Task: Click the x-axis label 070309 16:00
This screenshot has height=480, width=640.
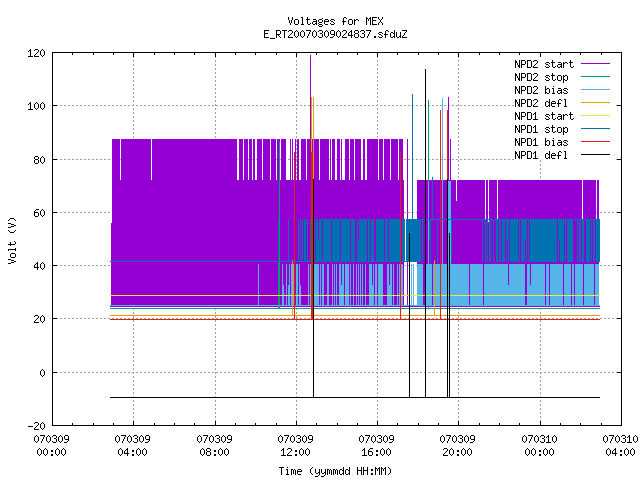Action: 377,446
